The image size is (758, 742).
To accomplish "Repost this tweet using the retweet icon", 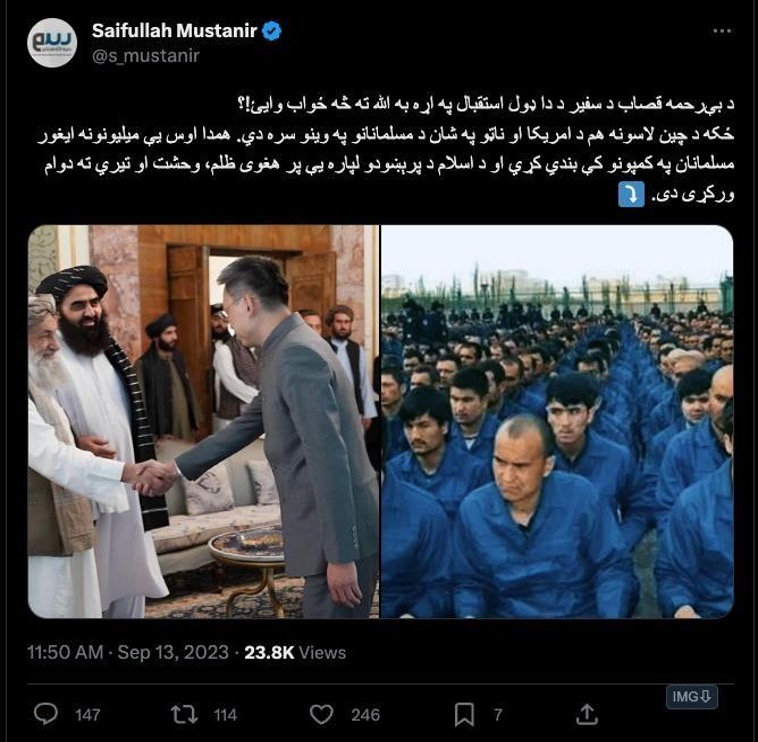I will [184, 714].
